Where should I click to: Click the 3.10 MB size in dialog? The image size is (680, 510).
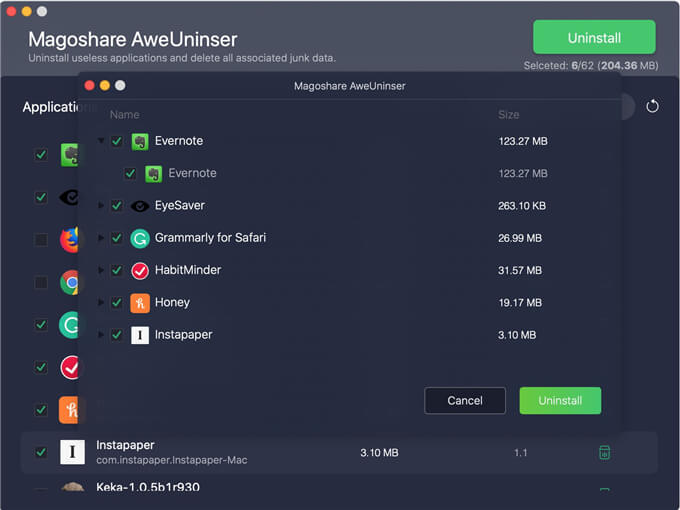[517, 335]
